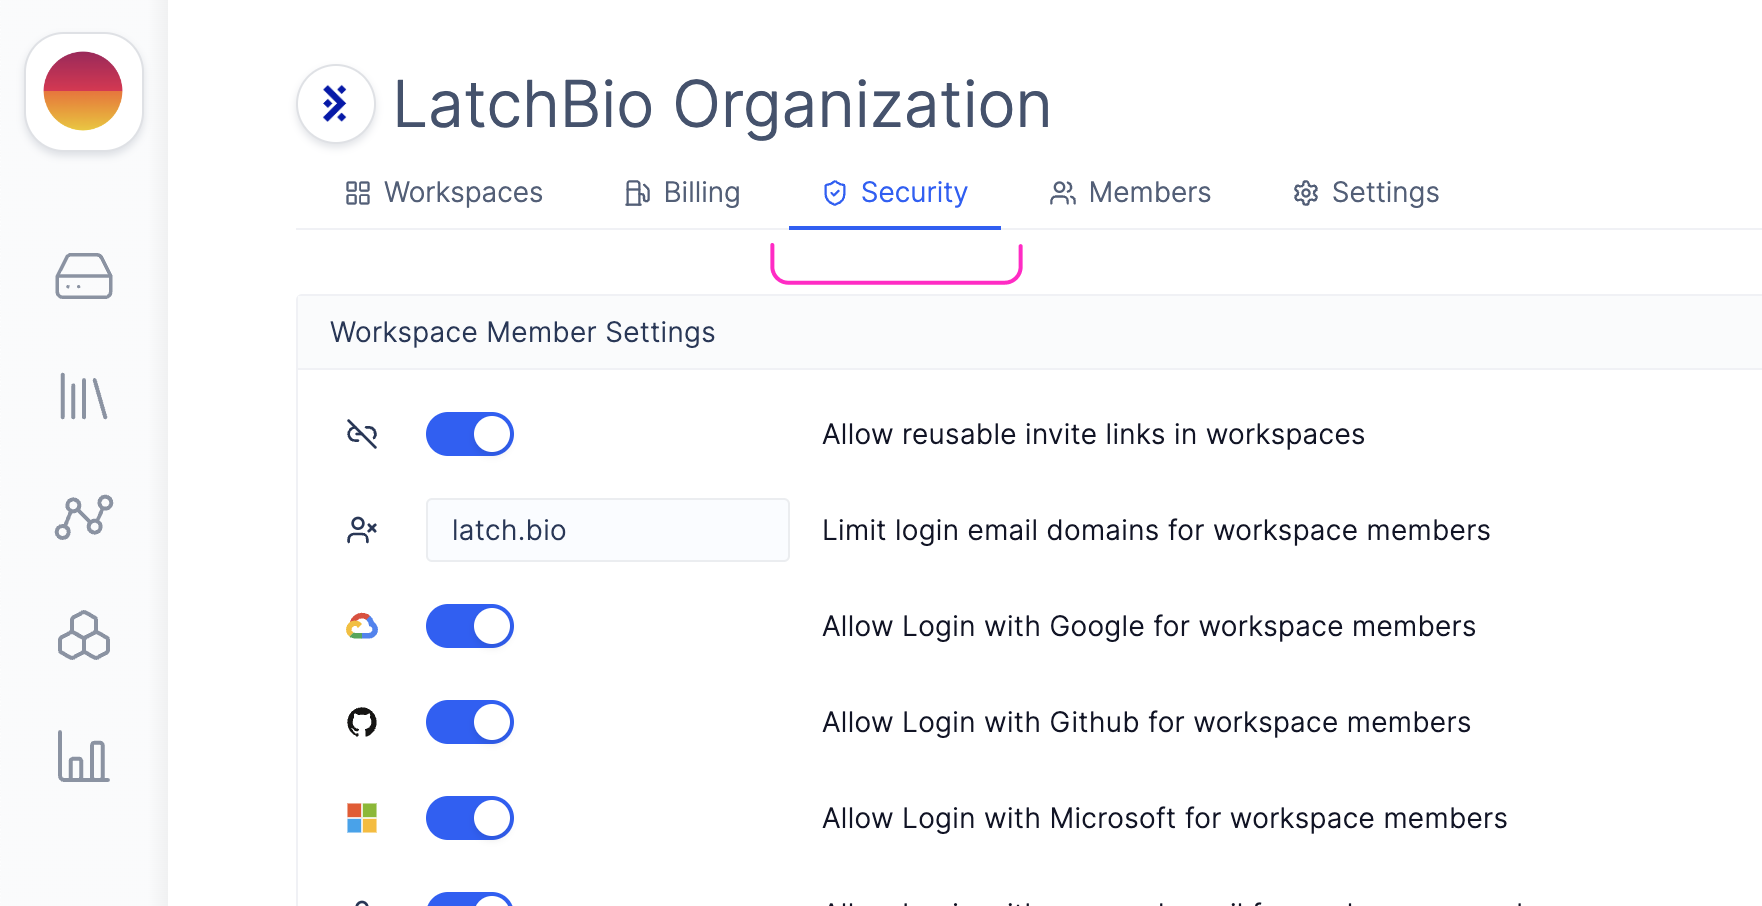Click the Google Cloud logo icon

pyautogui.click(x=362, y=626)
